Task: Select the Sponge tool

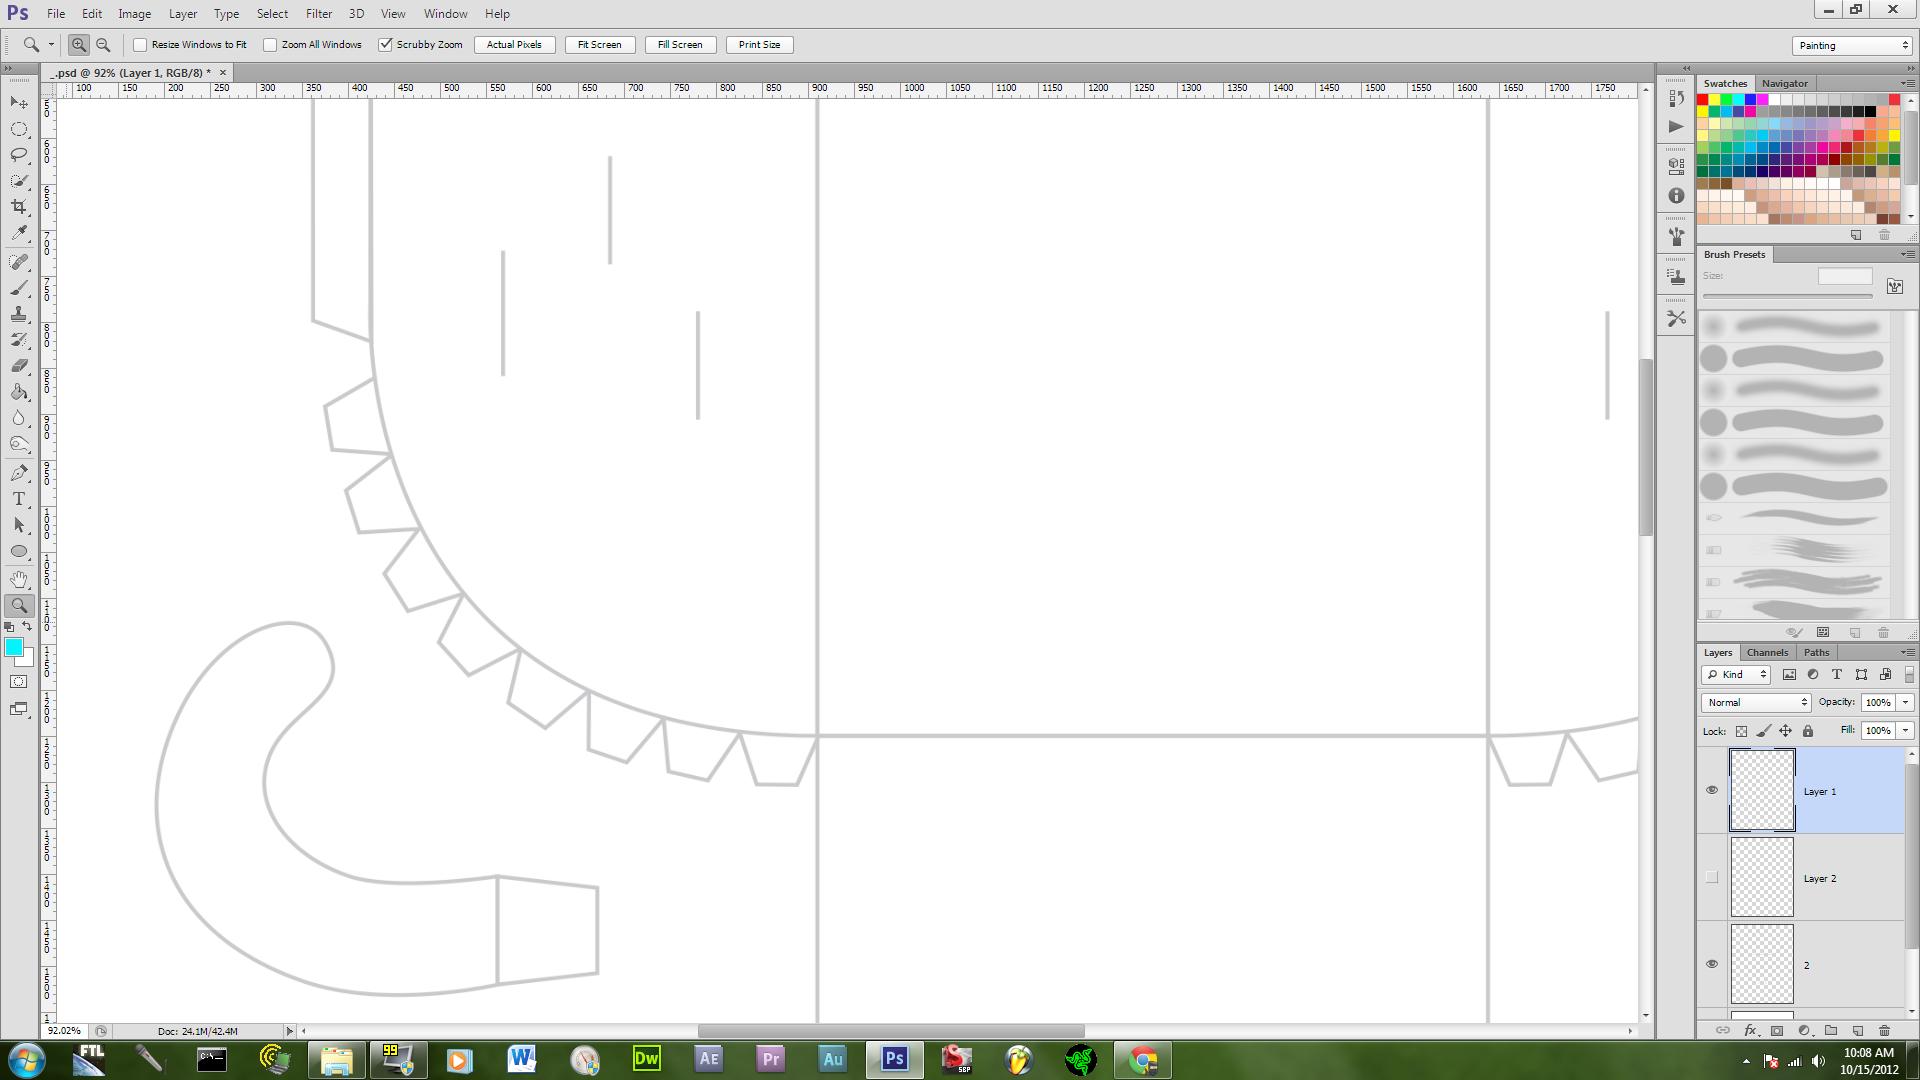Action: [x=19, y=444]
